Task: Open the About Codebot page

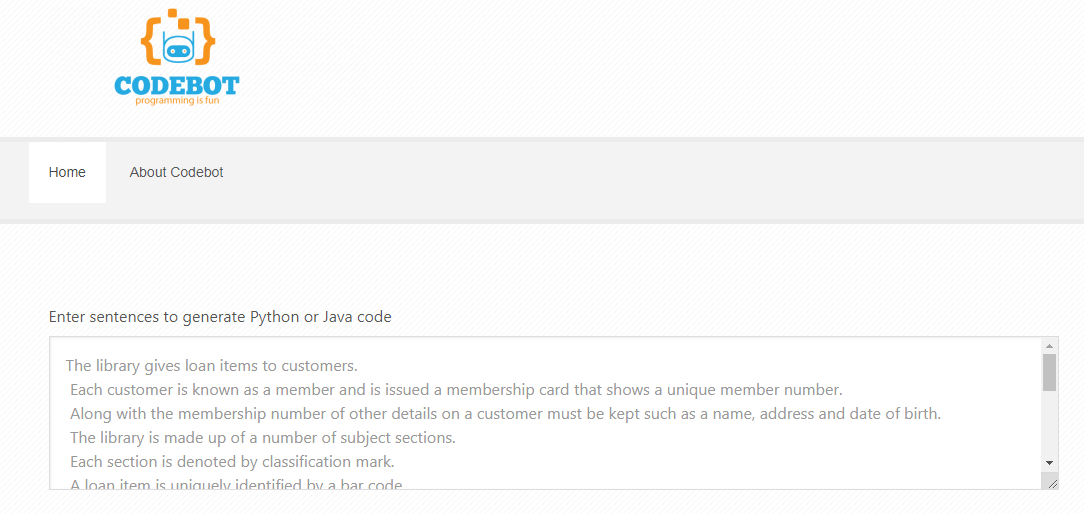Action: pos(176,172)
